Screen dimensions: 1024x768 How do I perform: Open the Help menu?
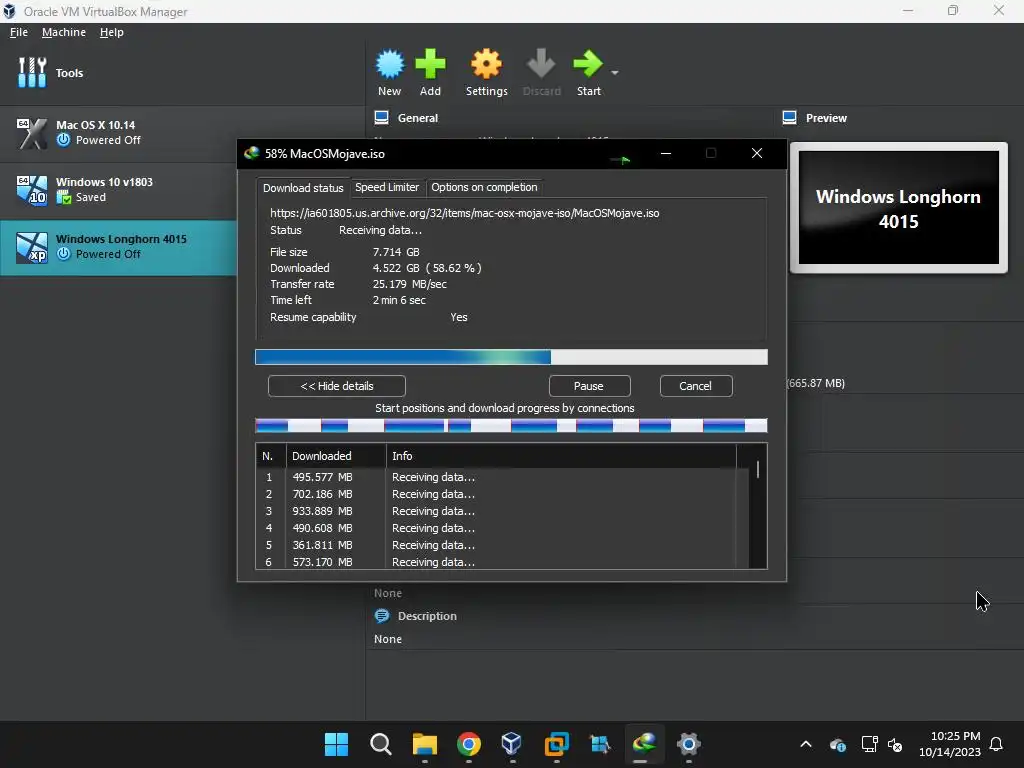112,32
